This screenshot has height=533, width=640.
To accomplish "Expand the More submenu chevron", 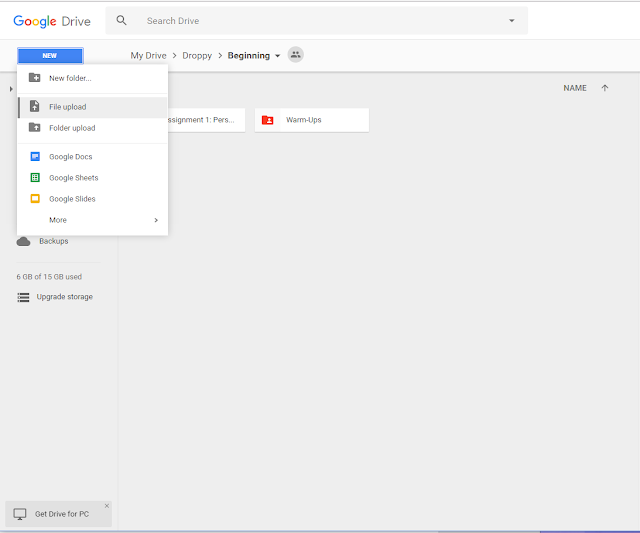I will pos(156,220).
